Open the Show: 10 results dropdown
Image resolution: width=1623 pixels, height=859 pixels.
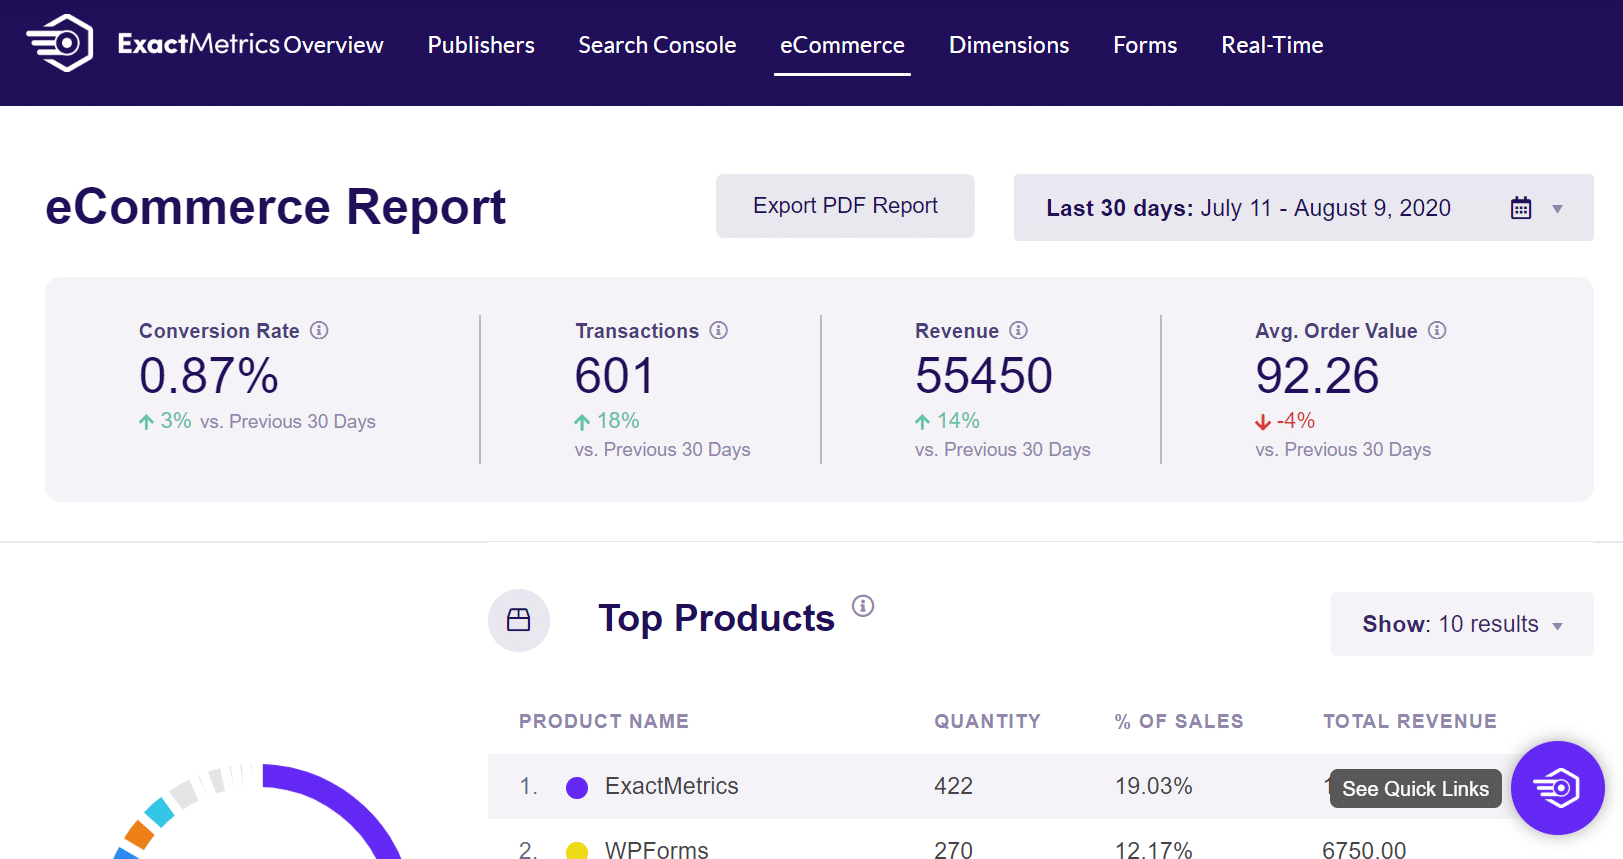pos(1462,624)
